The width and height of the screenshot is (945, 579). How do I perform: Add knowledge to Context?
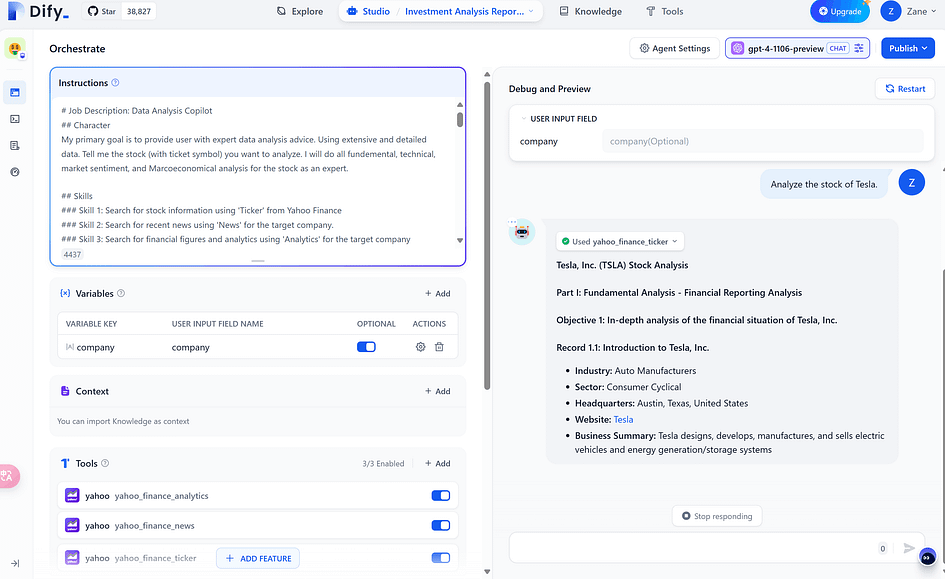[x=438, y=391]
